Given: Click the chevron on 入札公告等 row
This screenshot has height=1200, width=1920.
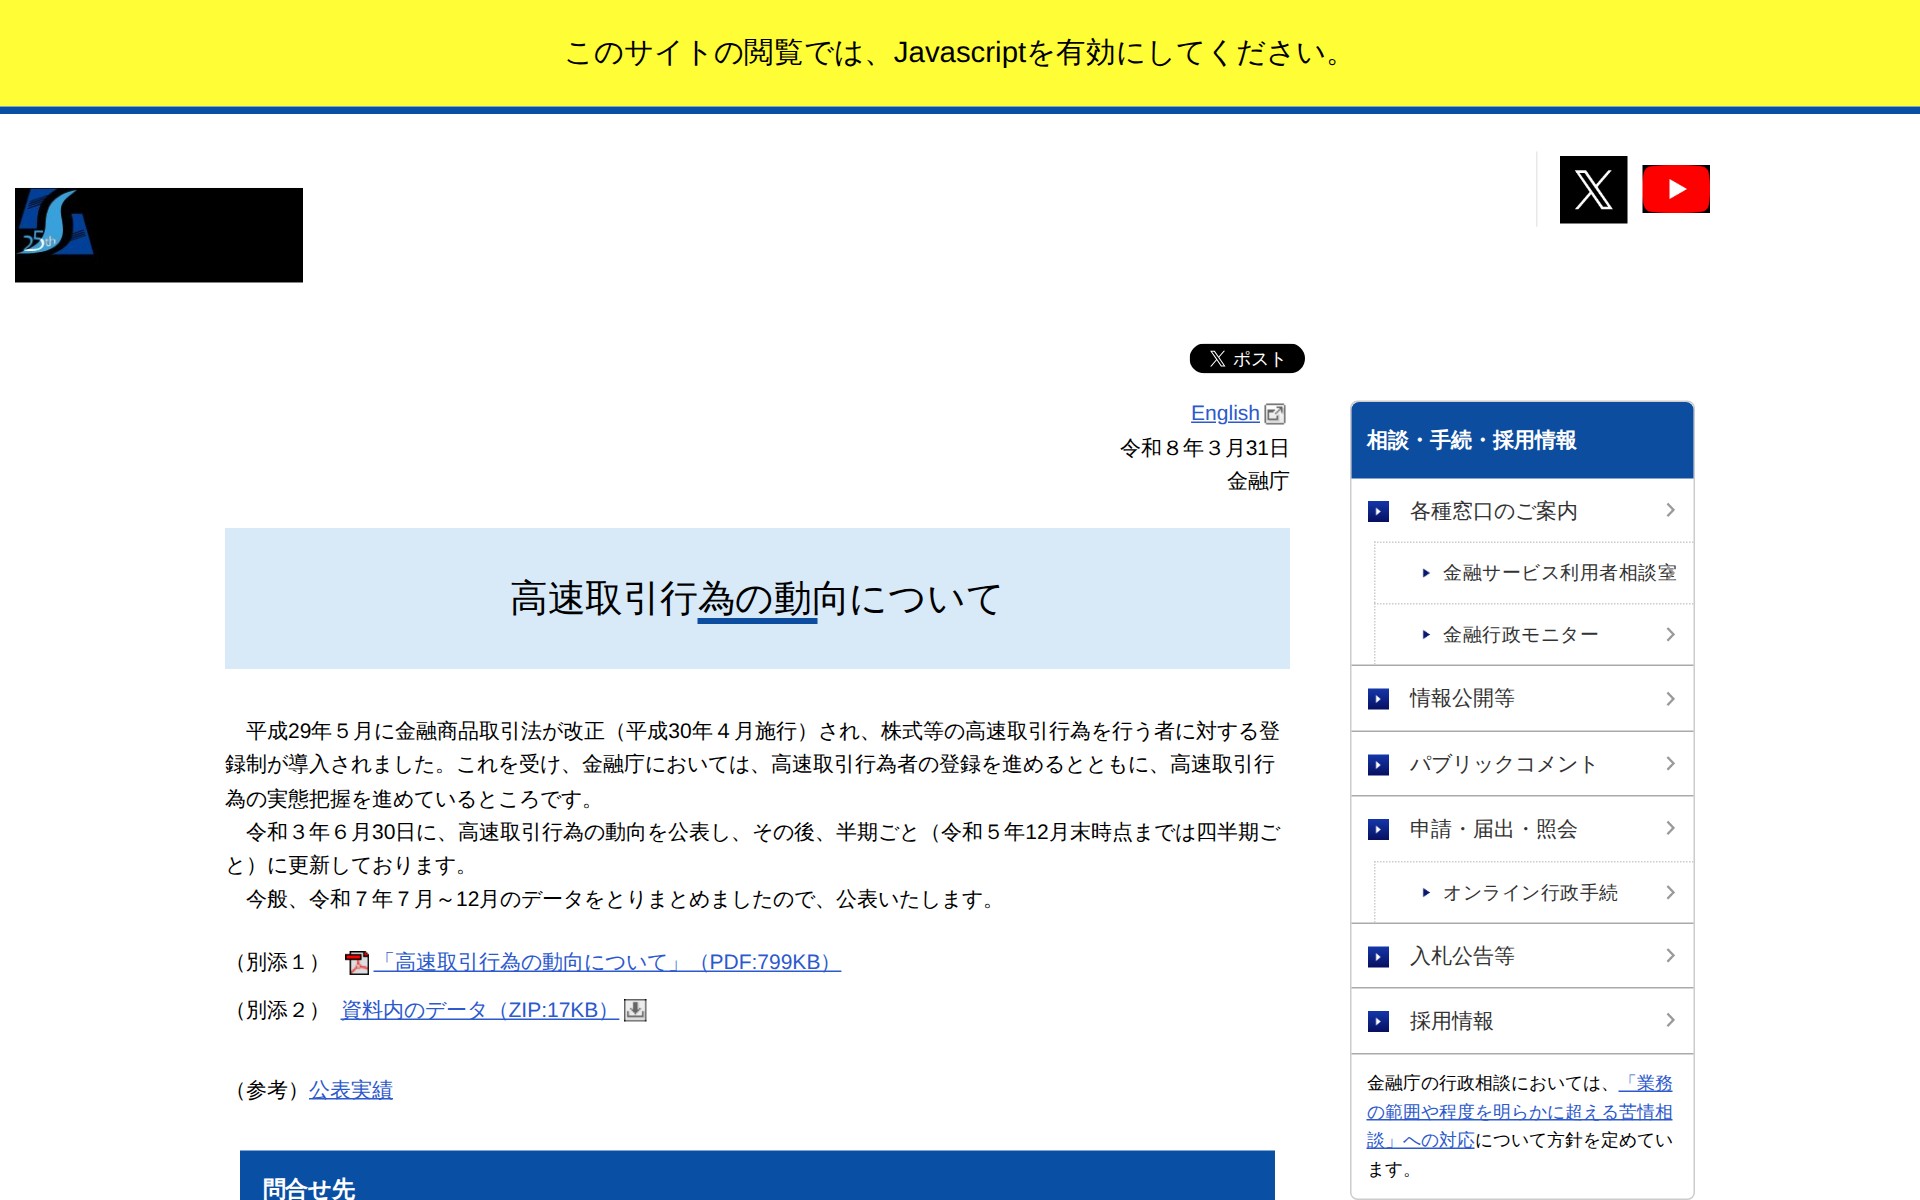Looking at the screenshot, I should coord(1670,956).
